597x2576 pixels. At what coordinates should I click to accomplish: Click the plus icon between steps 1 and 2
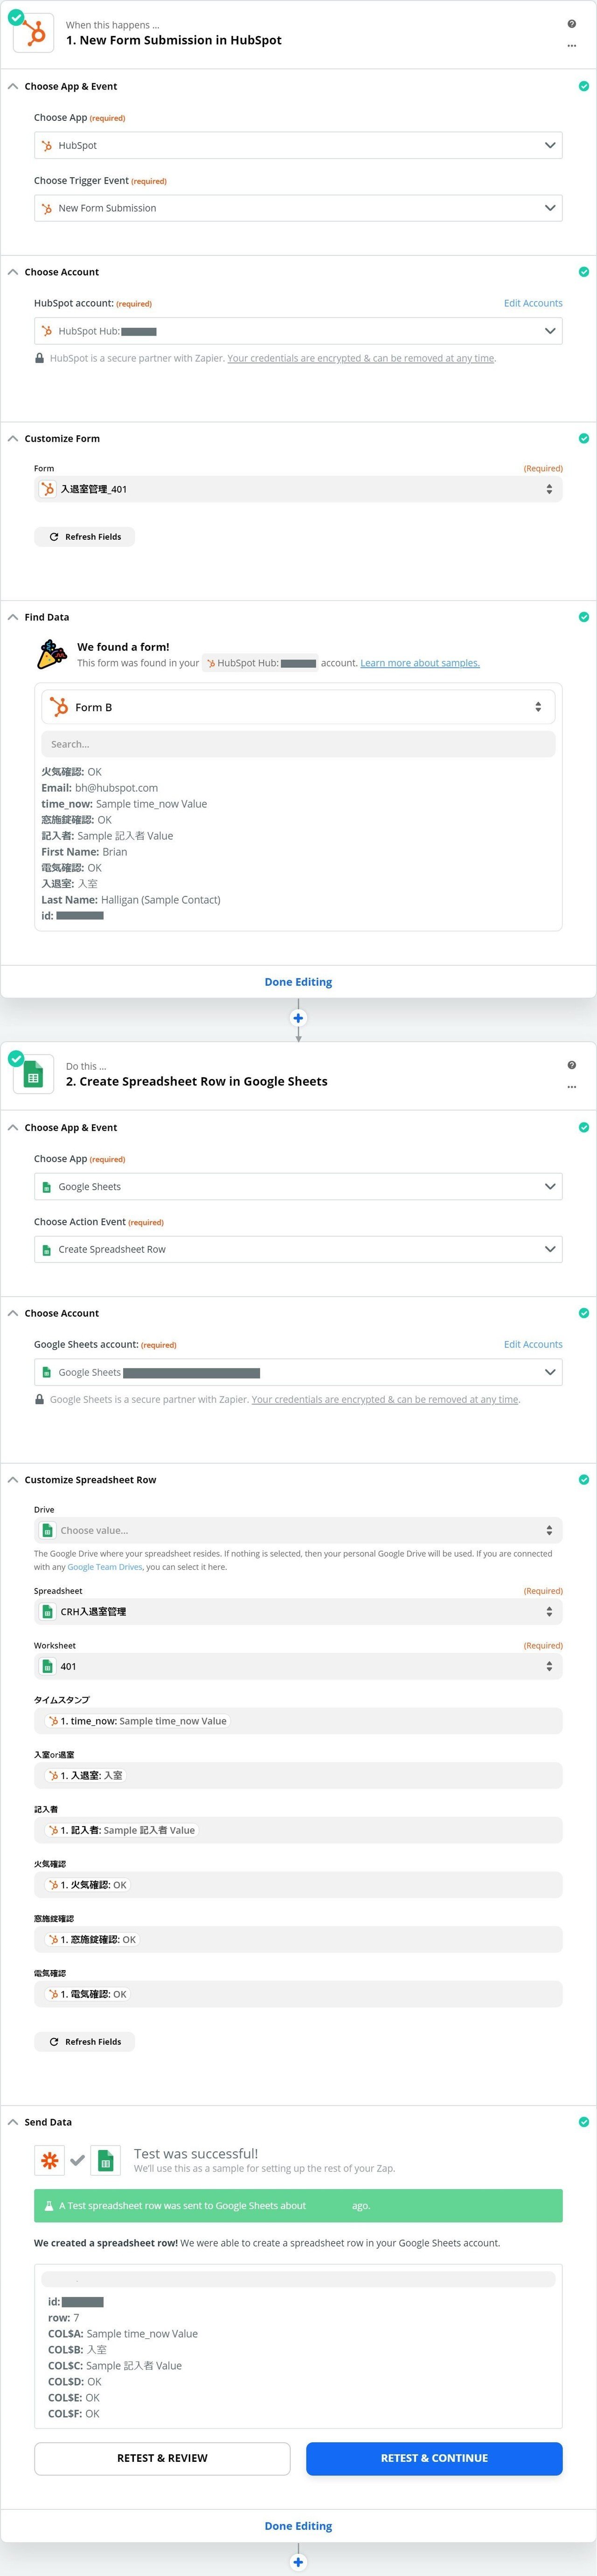click(x=298, y=1018)
